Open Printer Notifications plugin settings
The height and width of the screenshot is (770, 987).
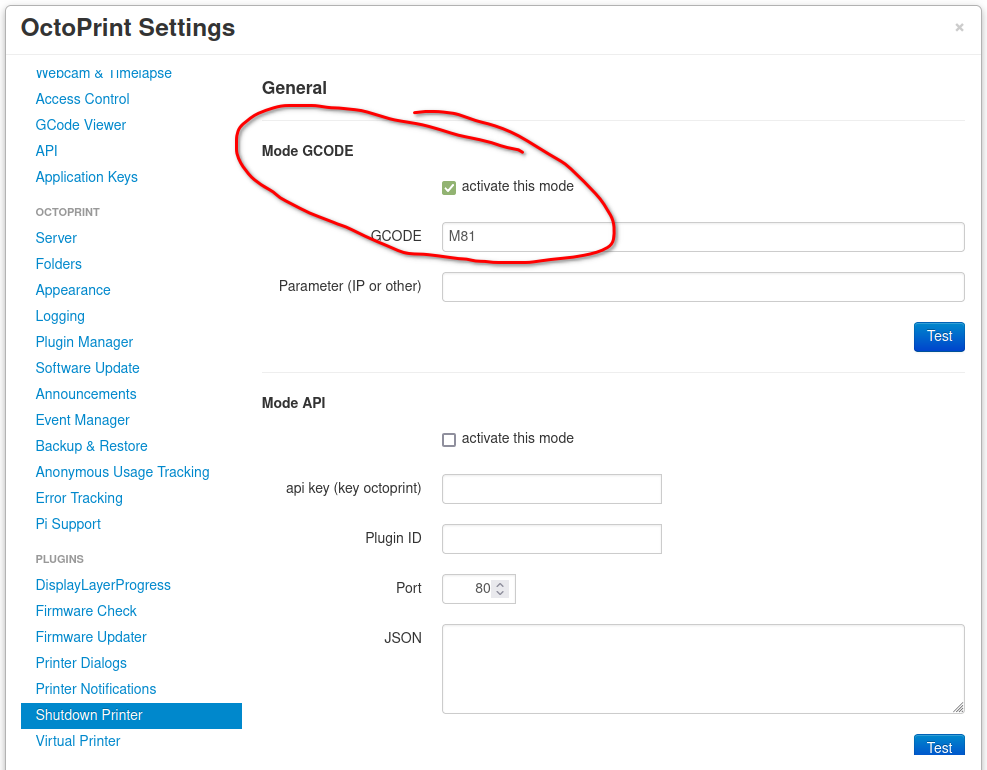pos(96,689)
